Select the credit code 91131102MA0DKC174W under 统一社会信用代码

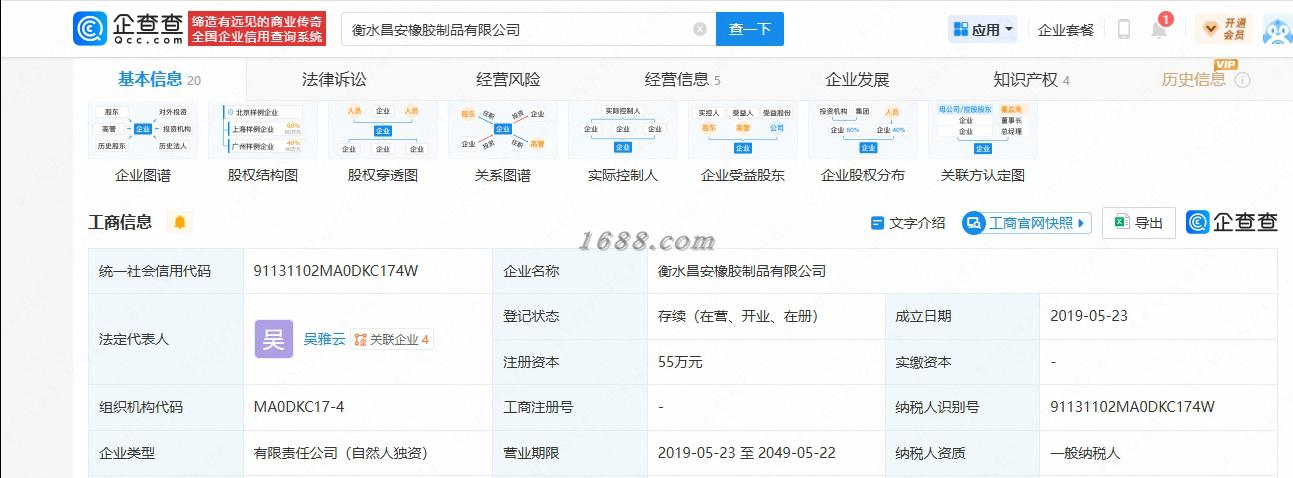[x=336, y=271]
